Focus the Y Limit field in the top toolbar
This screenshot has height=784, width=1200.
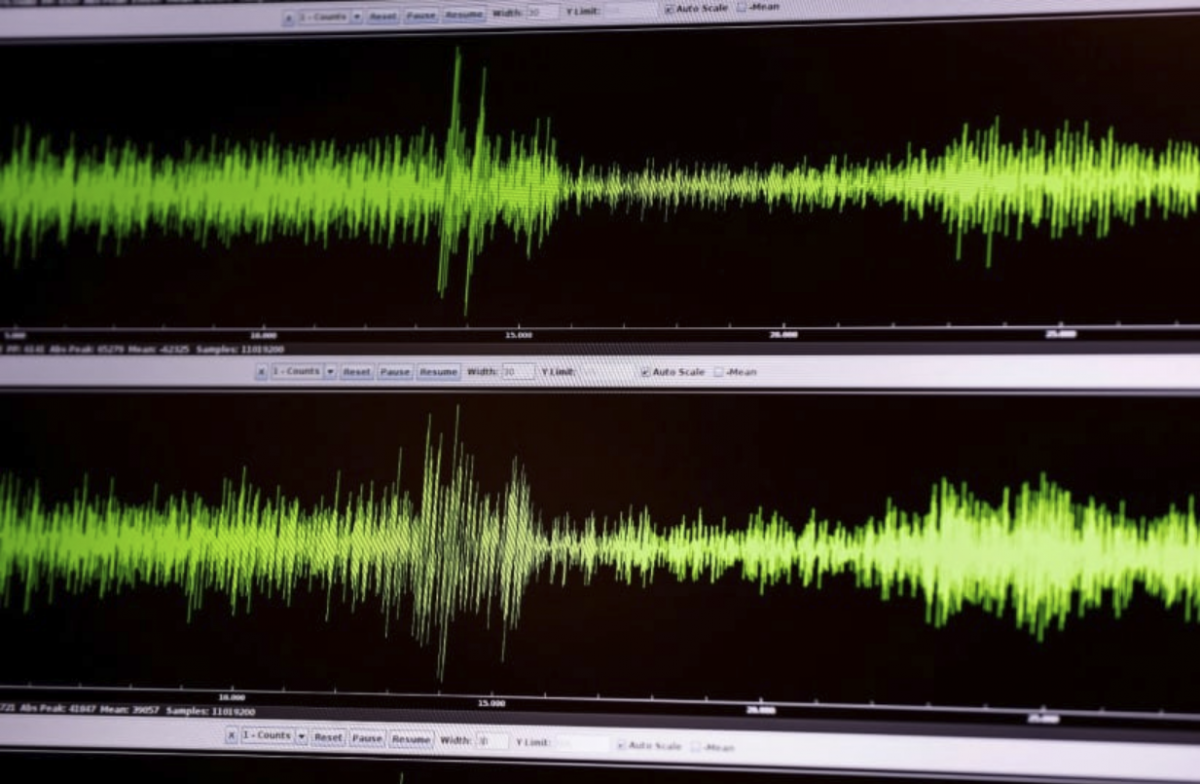(629, 10)
